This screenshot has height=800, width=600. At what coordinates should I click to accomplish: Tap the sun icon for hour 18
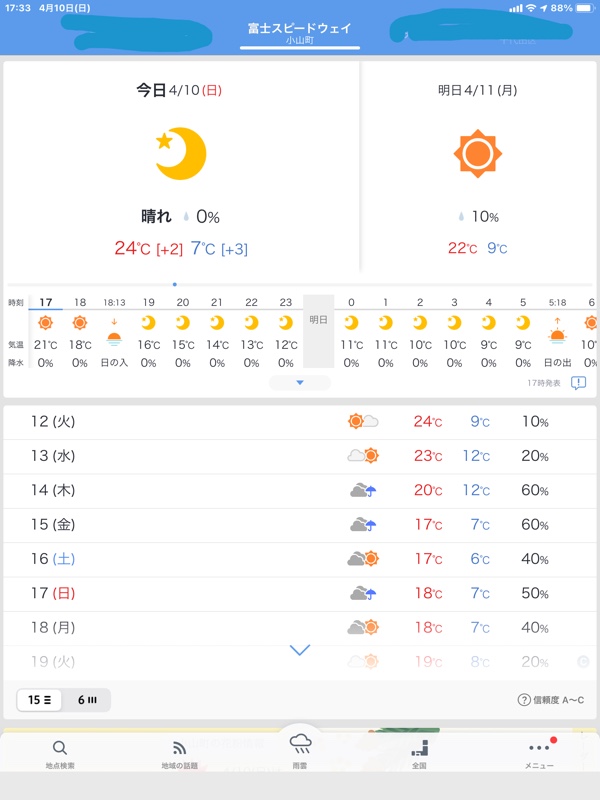pos(80,322)
